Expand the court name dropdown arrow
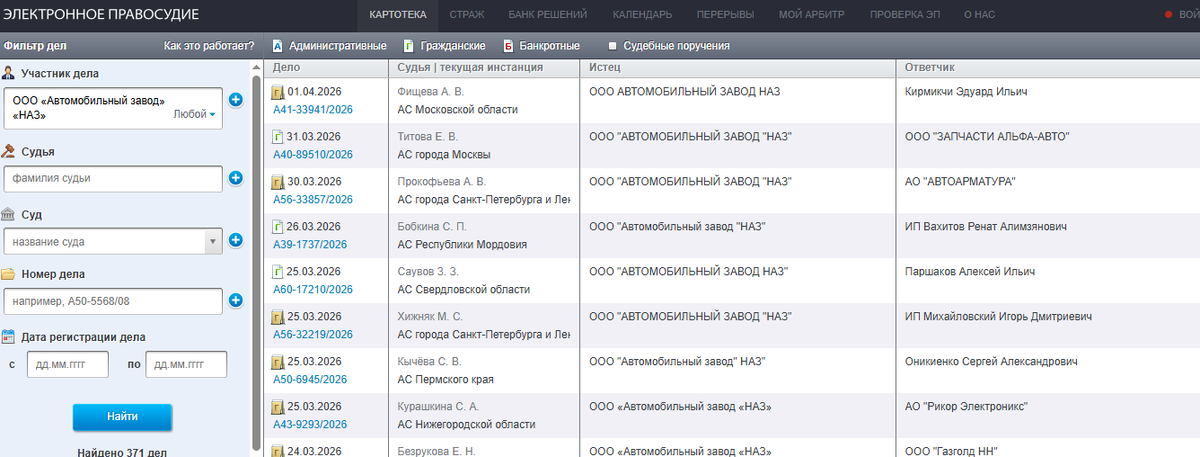The height and width of the screenshot is (457, 1200). point(212,241)
